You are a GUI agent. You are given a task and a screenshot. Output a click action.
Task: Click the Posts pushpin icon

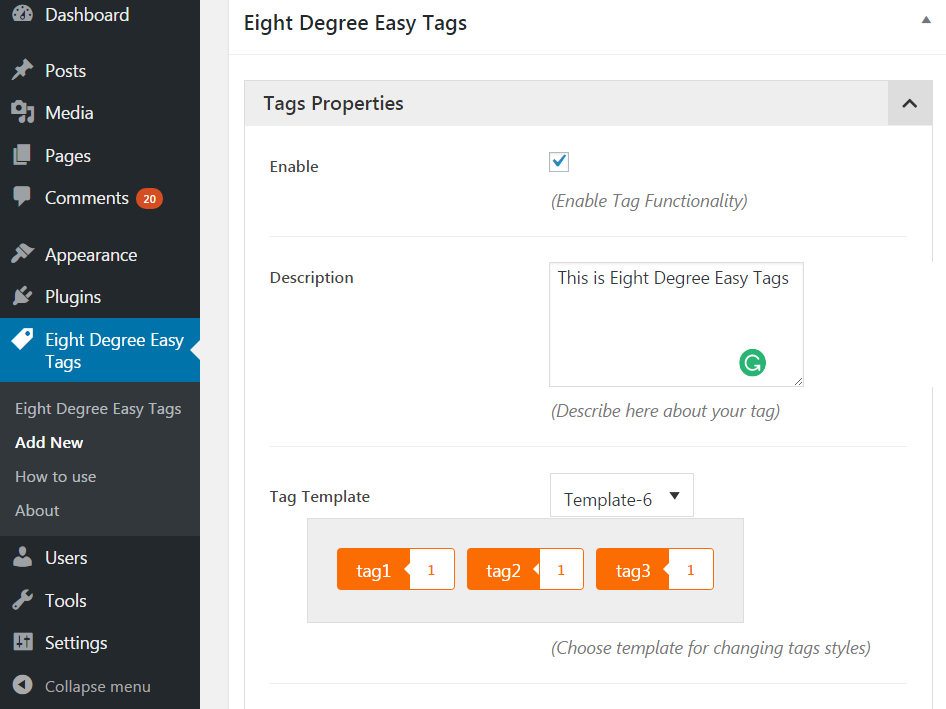click(23, 70)
